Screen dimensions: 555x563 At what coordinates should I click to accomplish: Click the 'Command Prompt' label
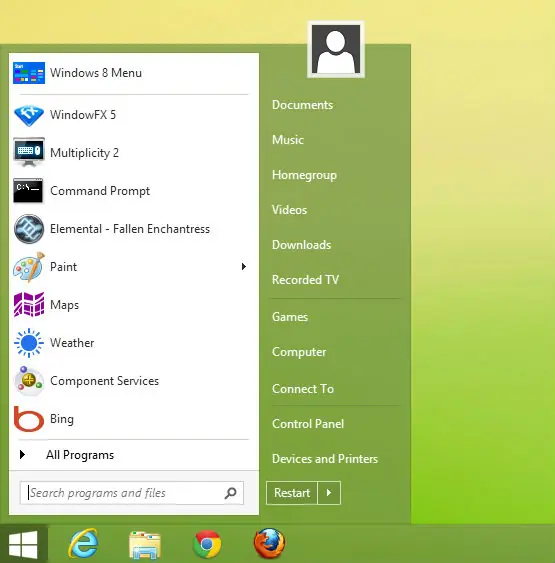click(x=100, y=191)
